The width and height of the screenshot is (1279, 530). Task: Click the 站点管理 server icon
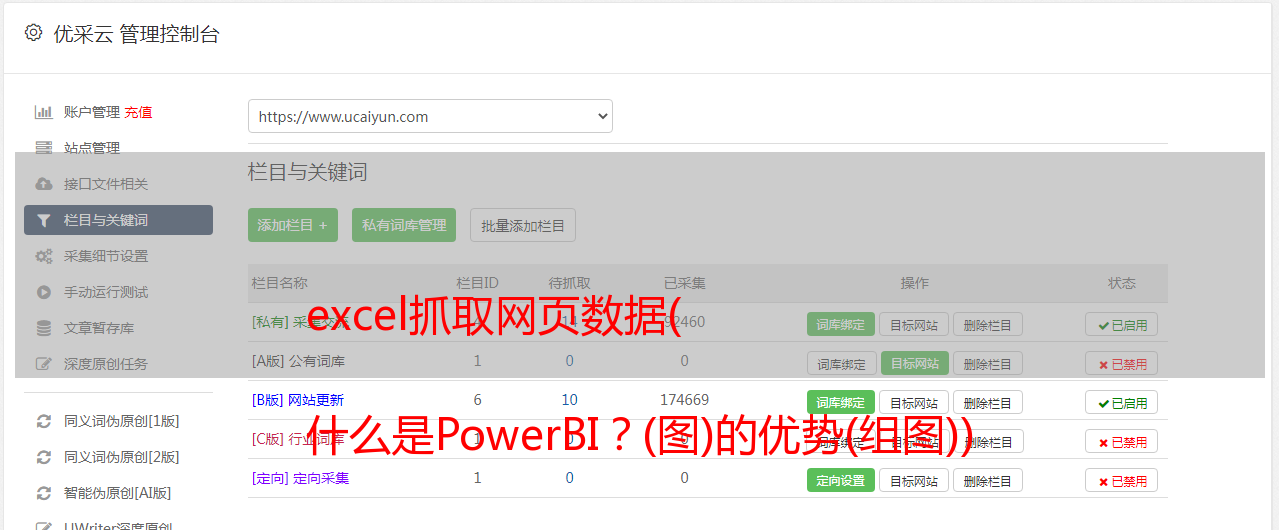tap(44, 148)
